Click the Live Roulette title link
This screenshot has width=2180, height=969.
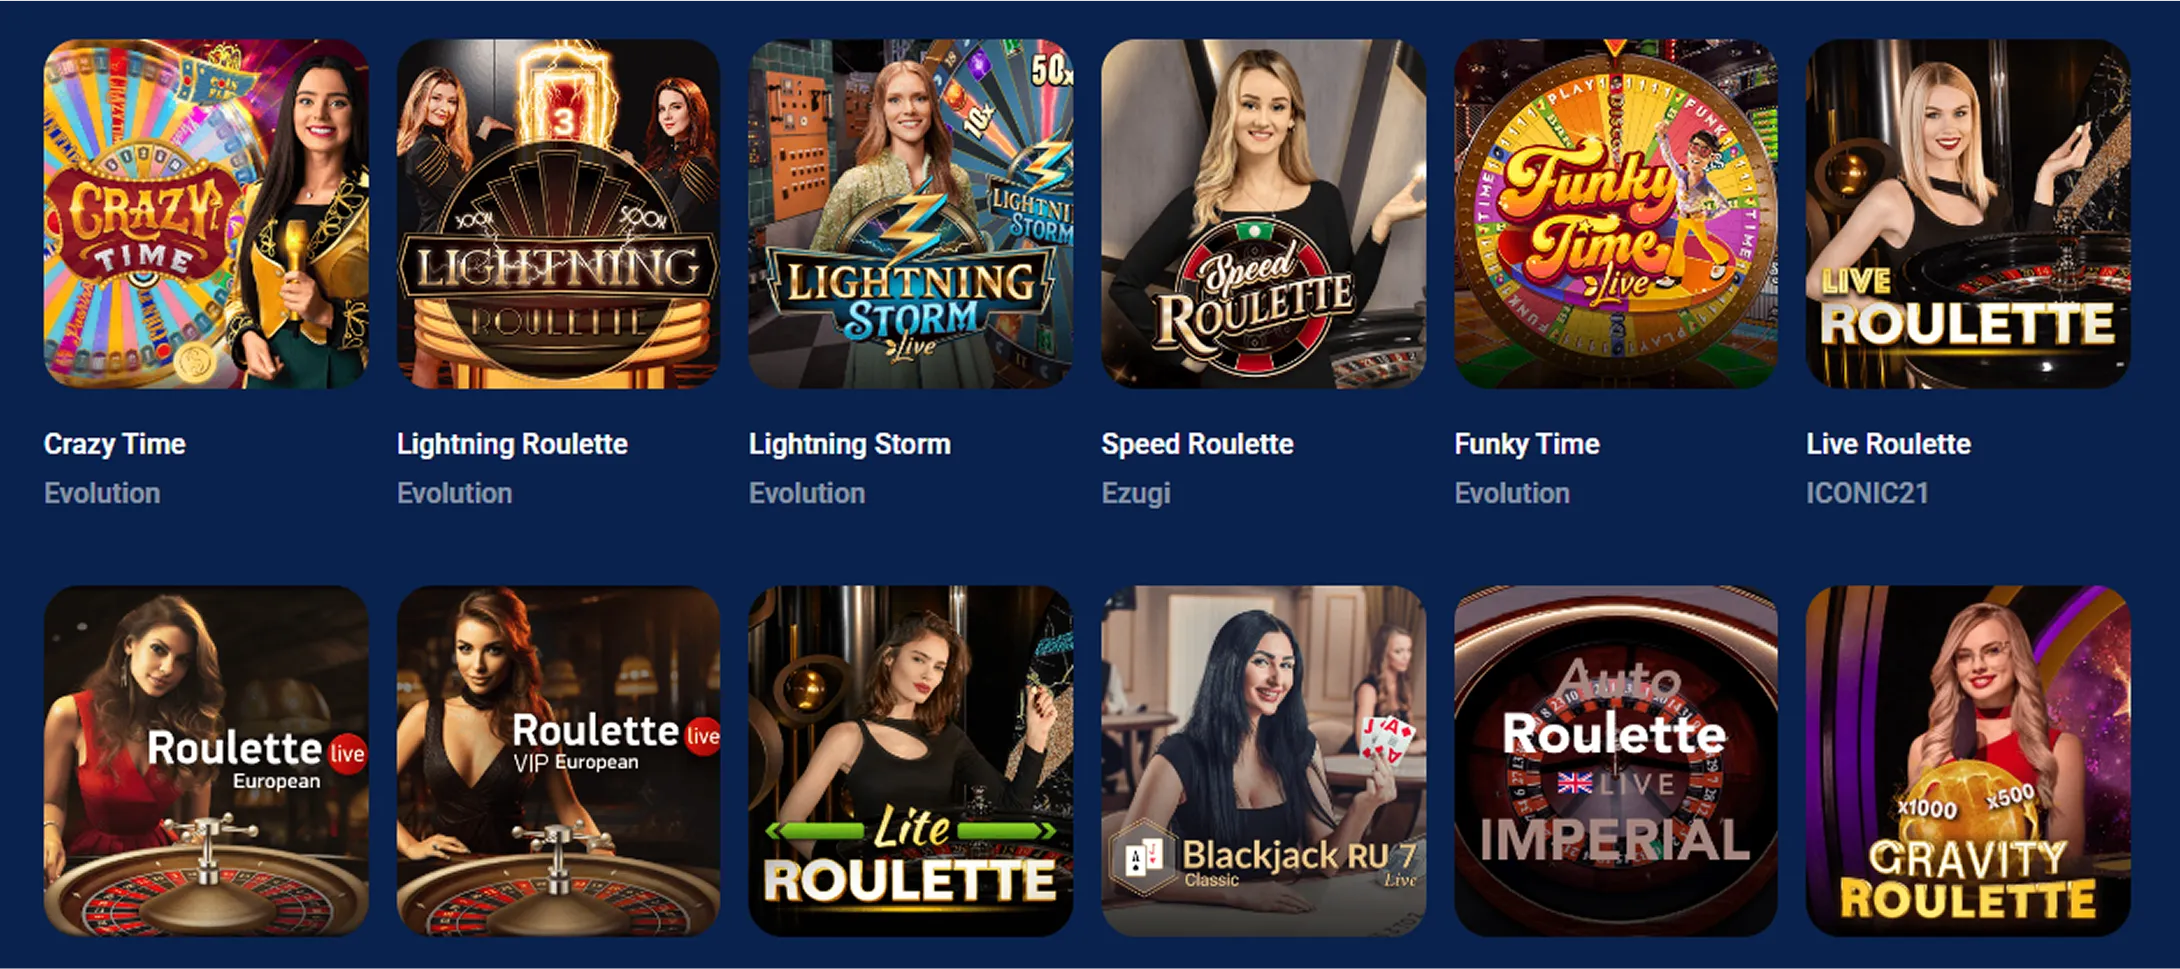pyautogui.click(x=1889, y=444)
